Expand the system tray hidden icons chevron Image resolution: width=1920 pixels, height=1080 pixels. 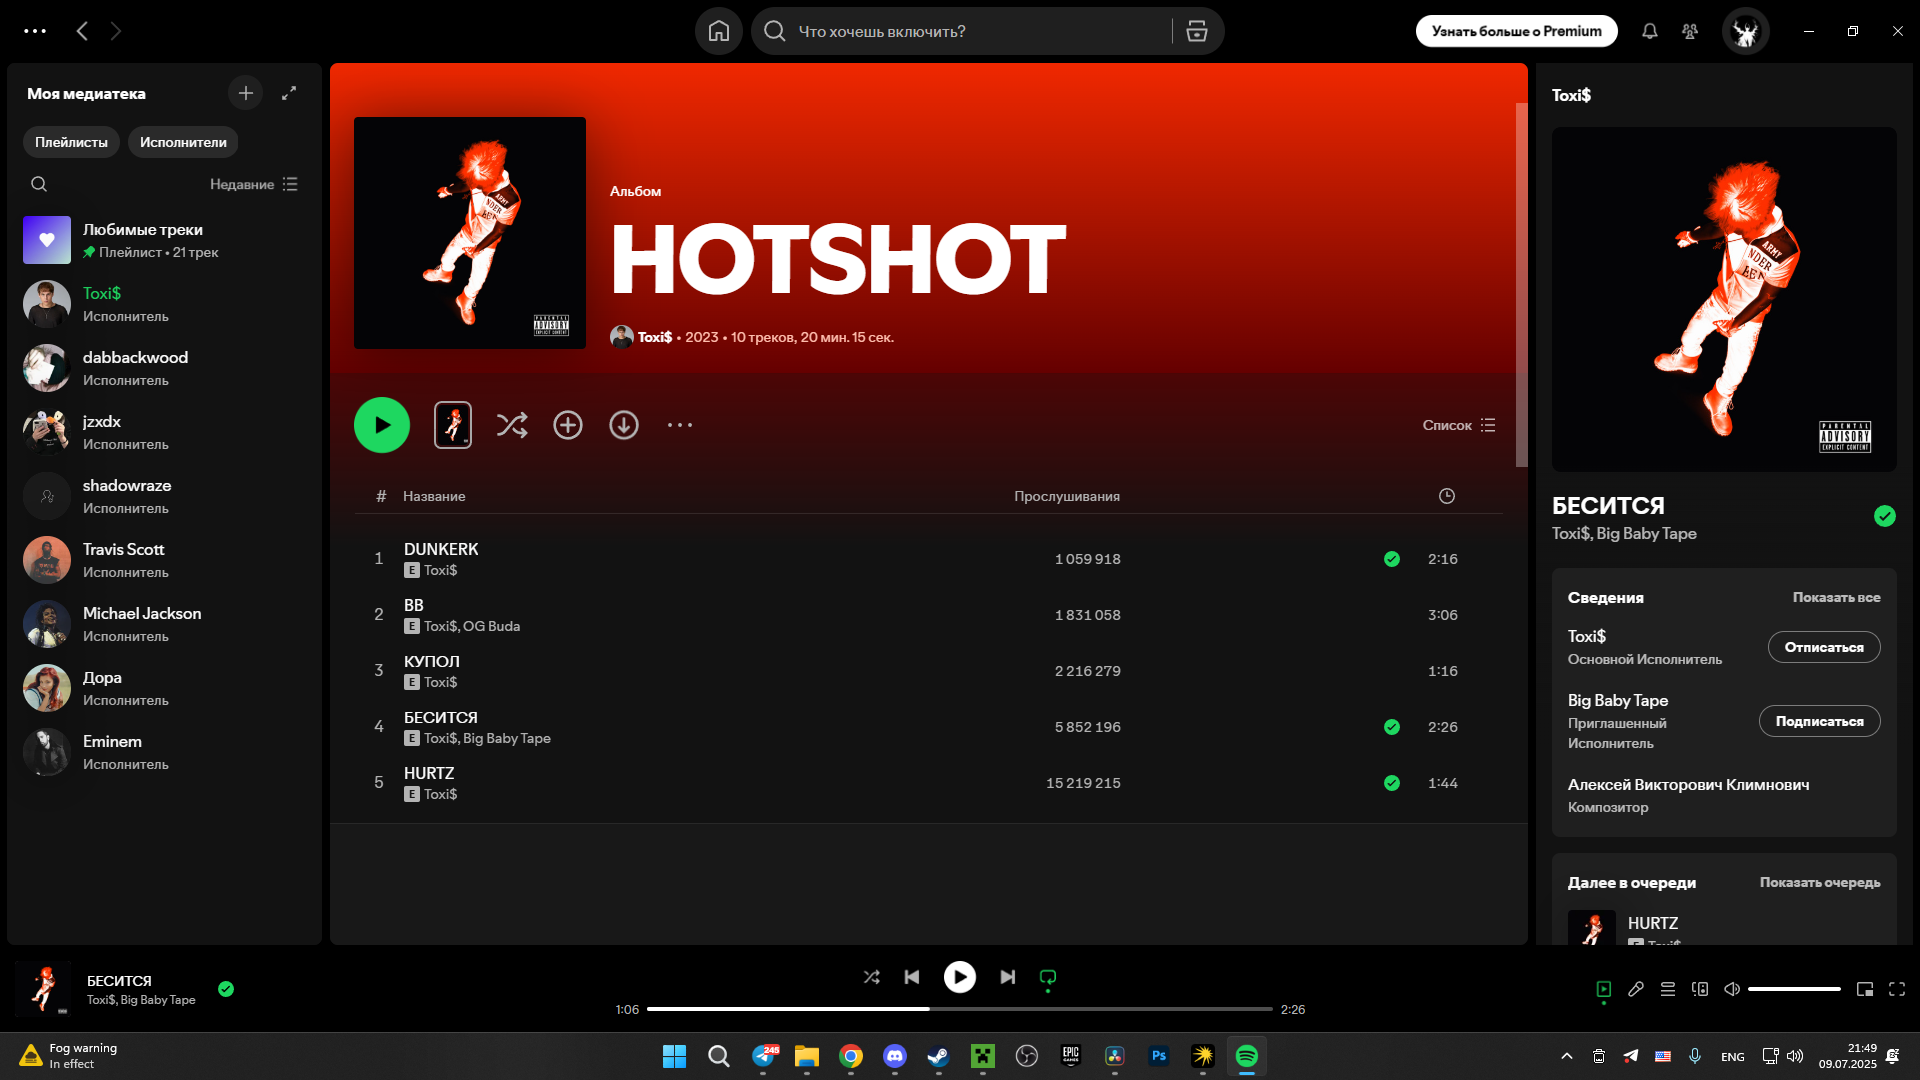[x=1567, y=1056]
